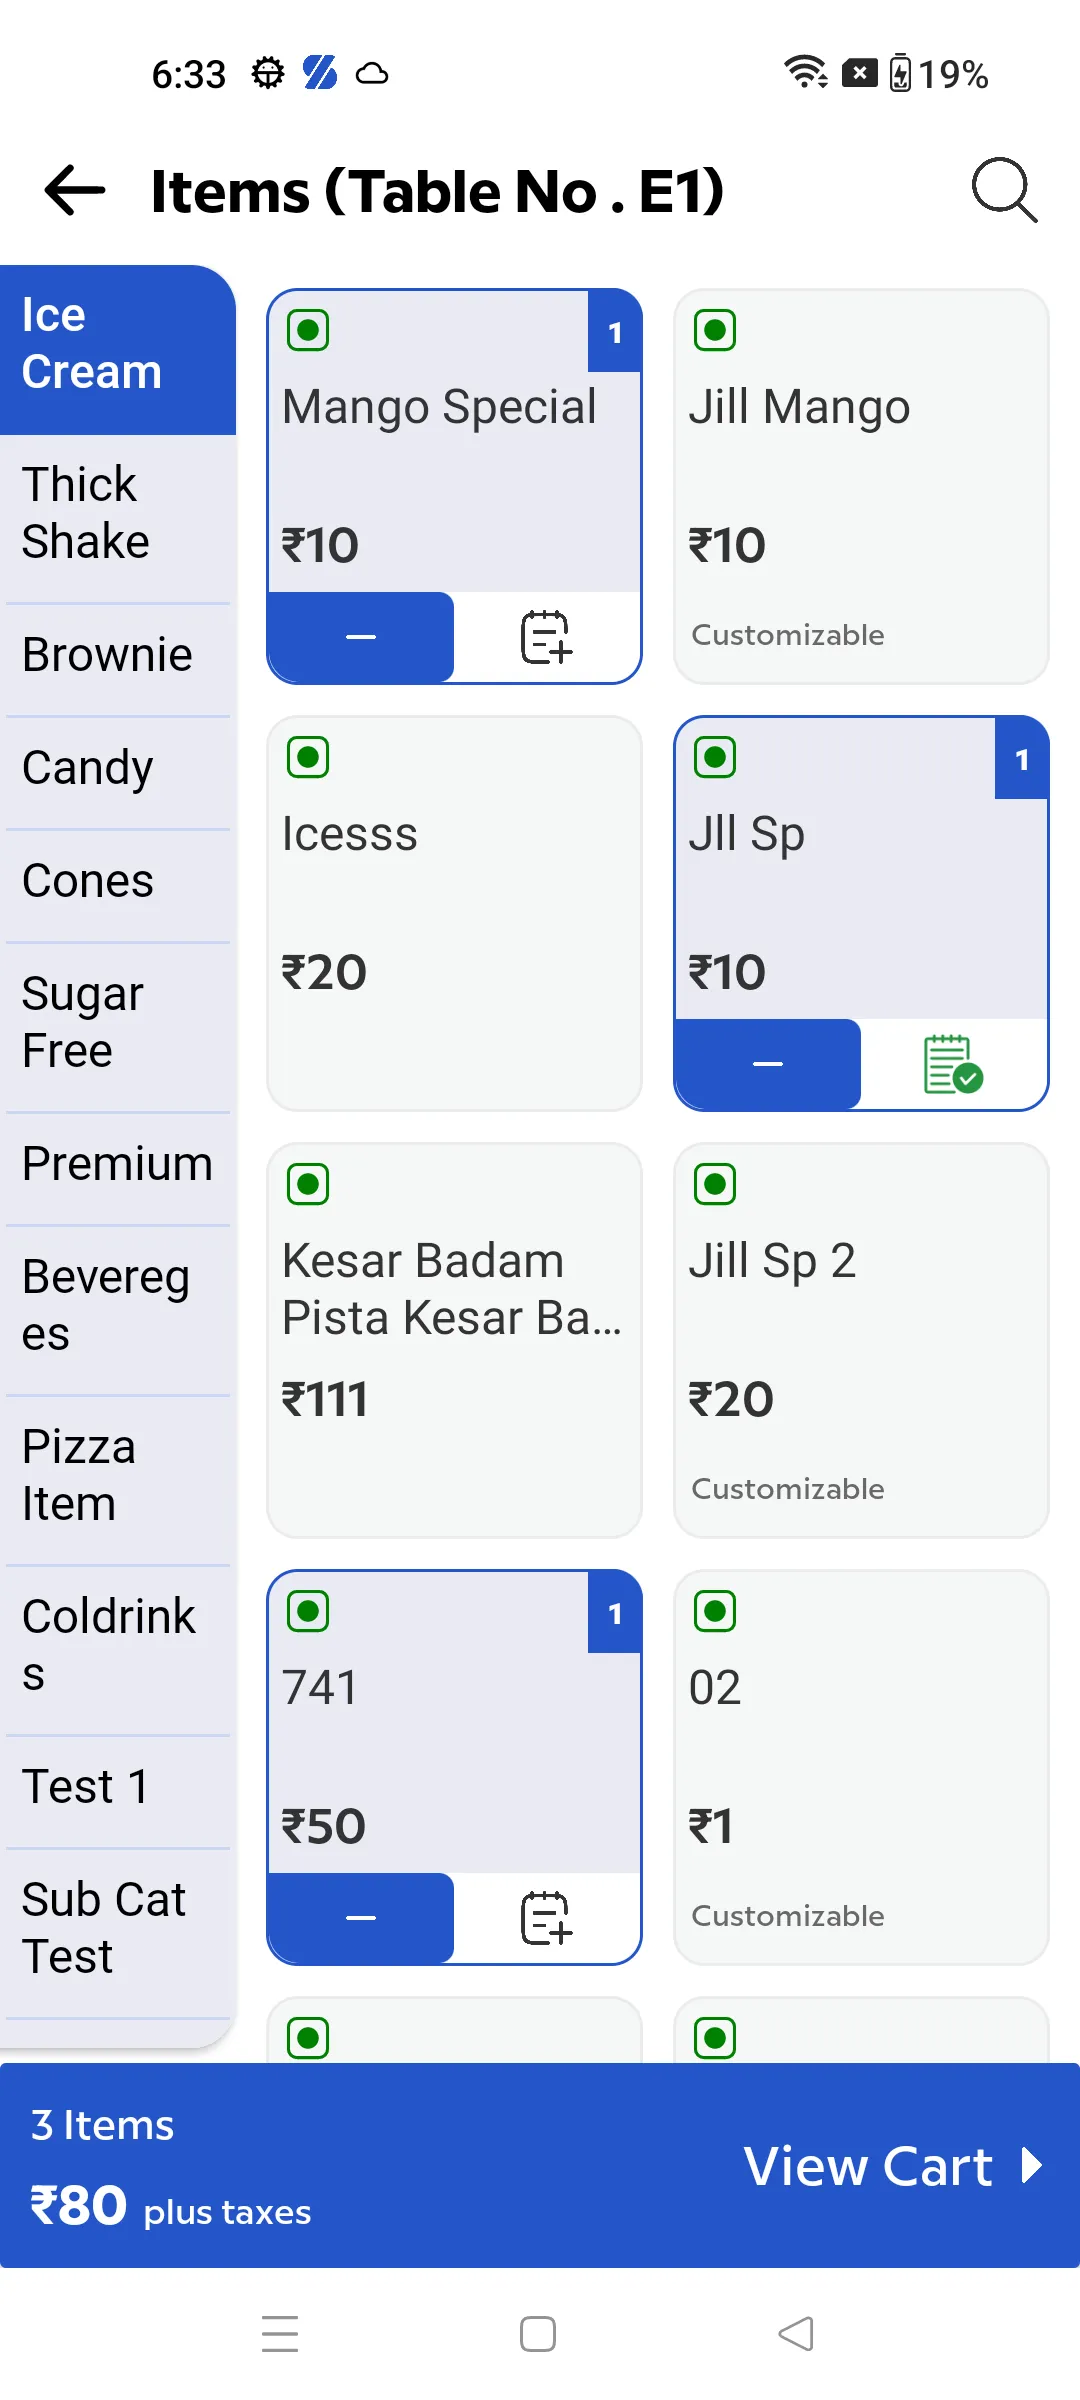Image resolution: width=1080 pixels, height=2400 pixels.
Task: Expand the cart using the View Cart arrow
Action: (x=1031, y=2166)
